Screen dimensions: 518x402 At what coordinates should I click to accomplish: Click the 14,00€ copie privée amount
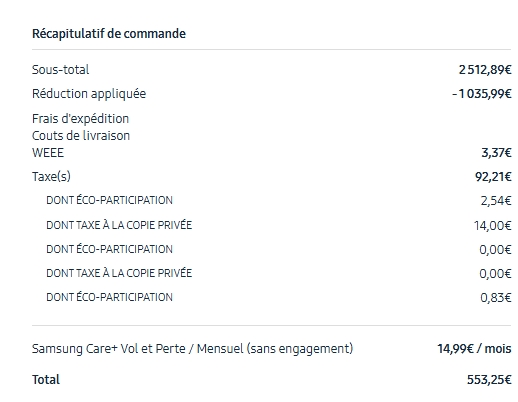point(493,226)
